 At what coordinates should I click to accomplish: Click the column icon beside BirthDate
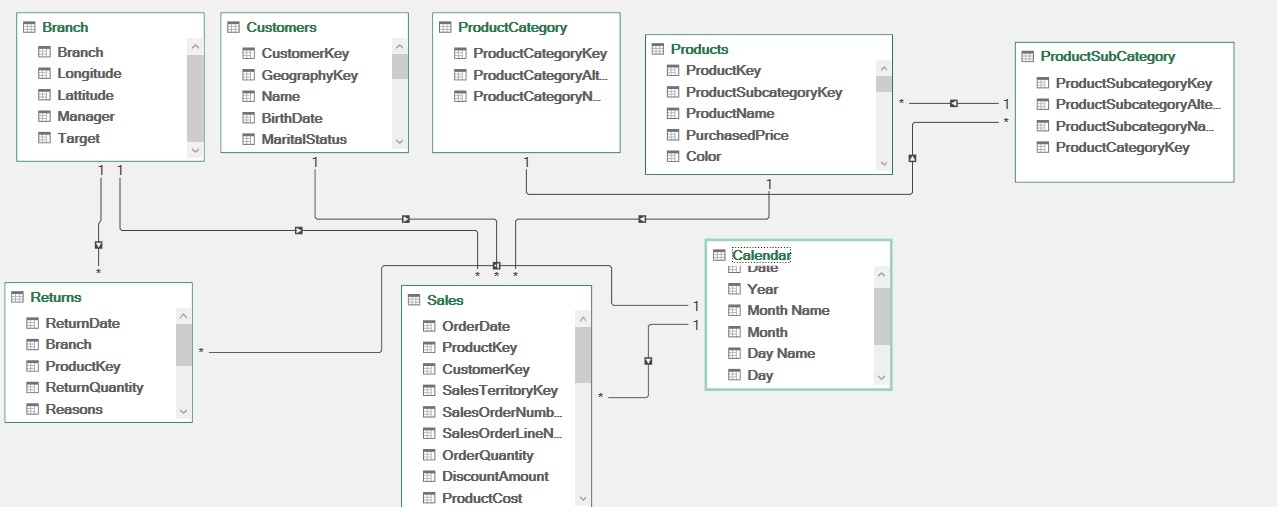click(248, 118)
